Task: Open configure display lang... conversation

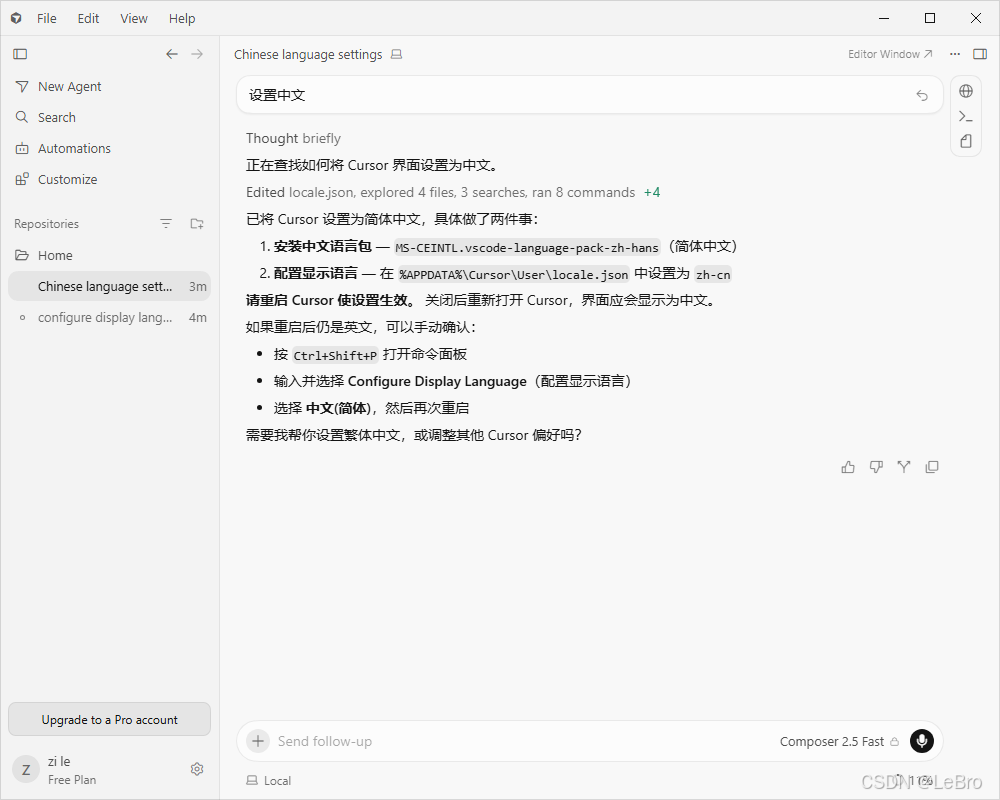Action: pyautogui.click(x=109, y=318)
